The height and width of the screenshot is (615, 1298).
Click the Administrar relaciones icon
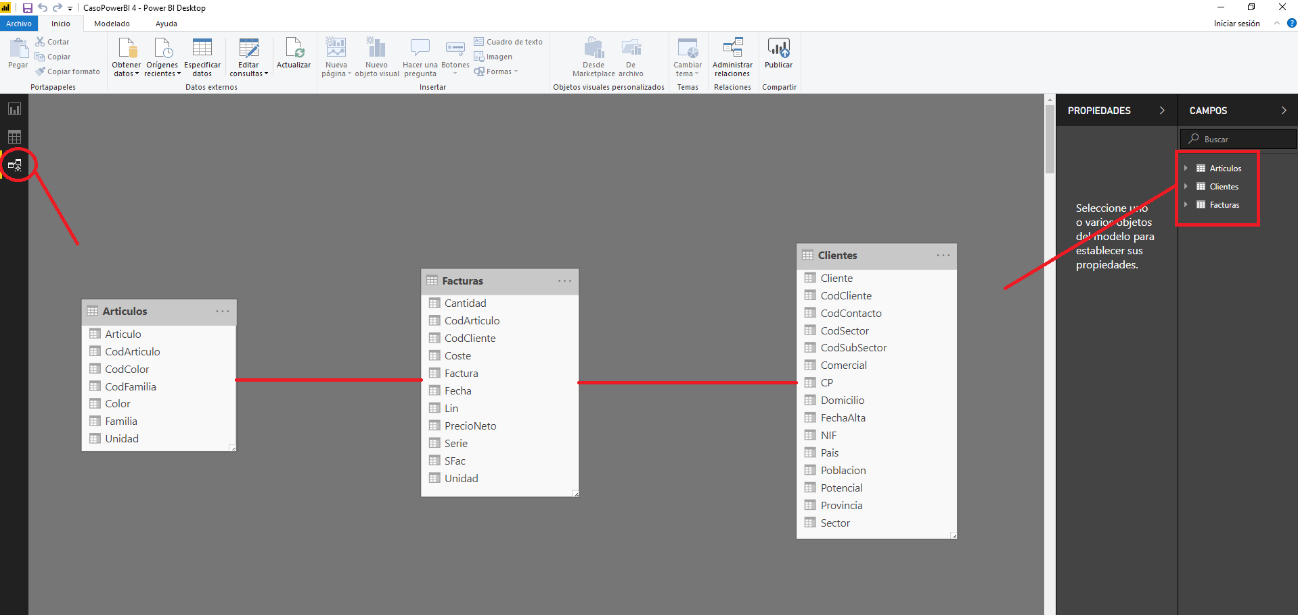coord(732,57)
